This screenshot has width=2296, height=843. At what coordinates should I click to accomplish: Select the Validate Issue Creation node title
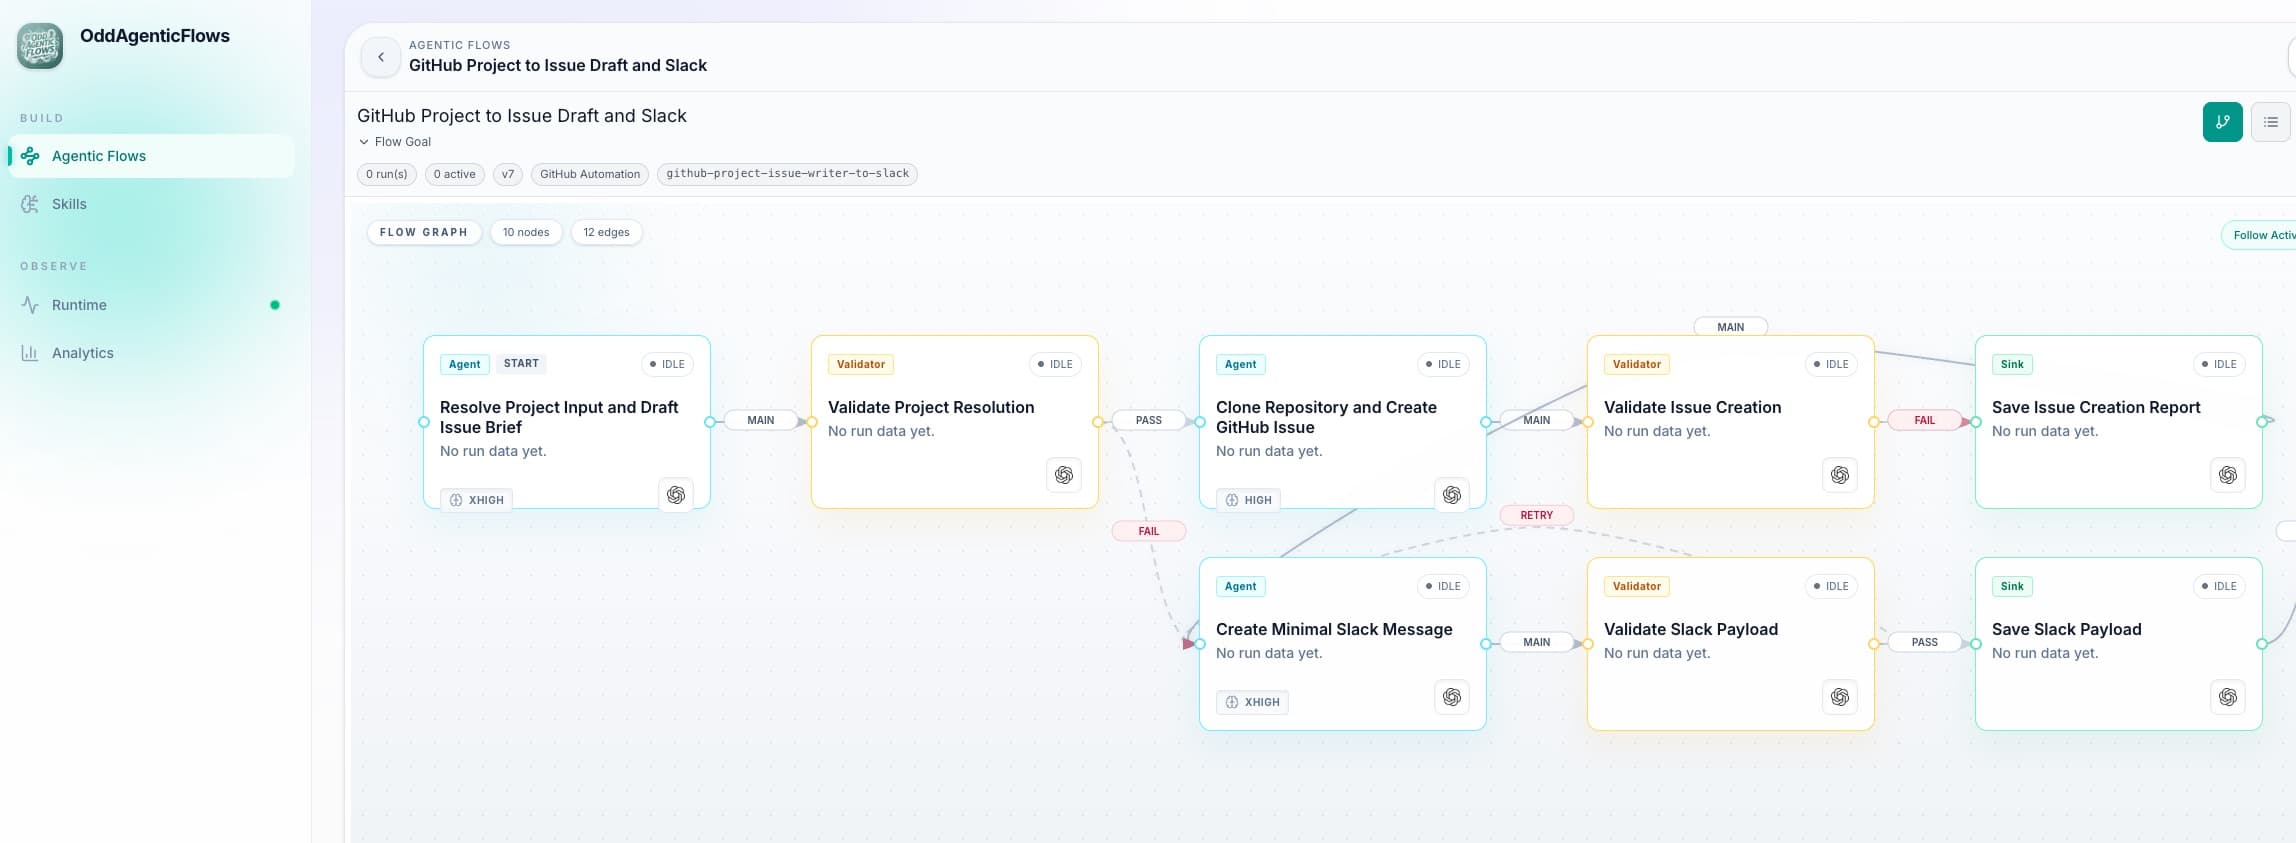pos(1693,407)
